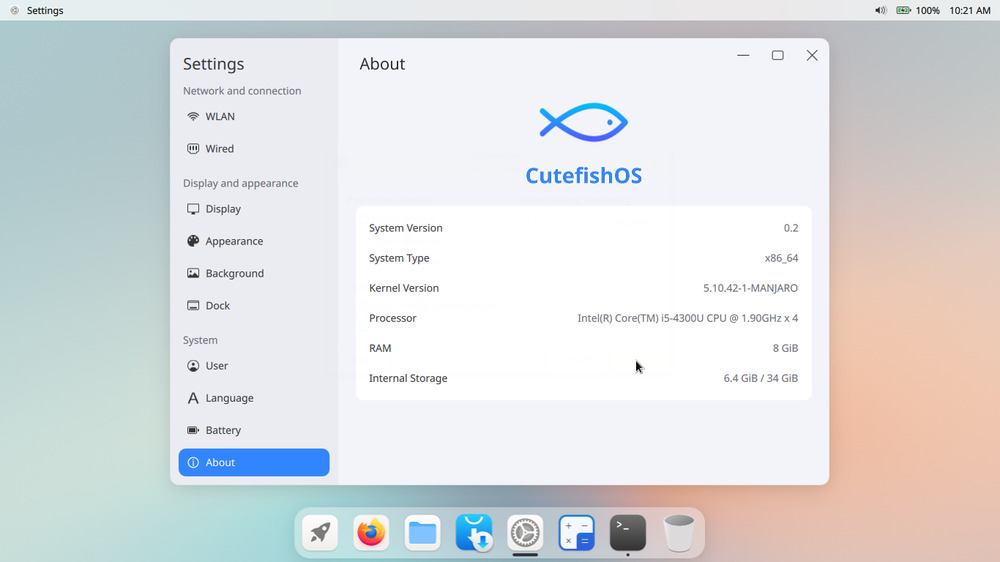Screen dimensions: 1000x562
Task: Click the Internal Storage label
Action: [x=408, y=378]
